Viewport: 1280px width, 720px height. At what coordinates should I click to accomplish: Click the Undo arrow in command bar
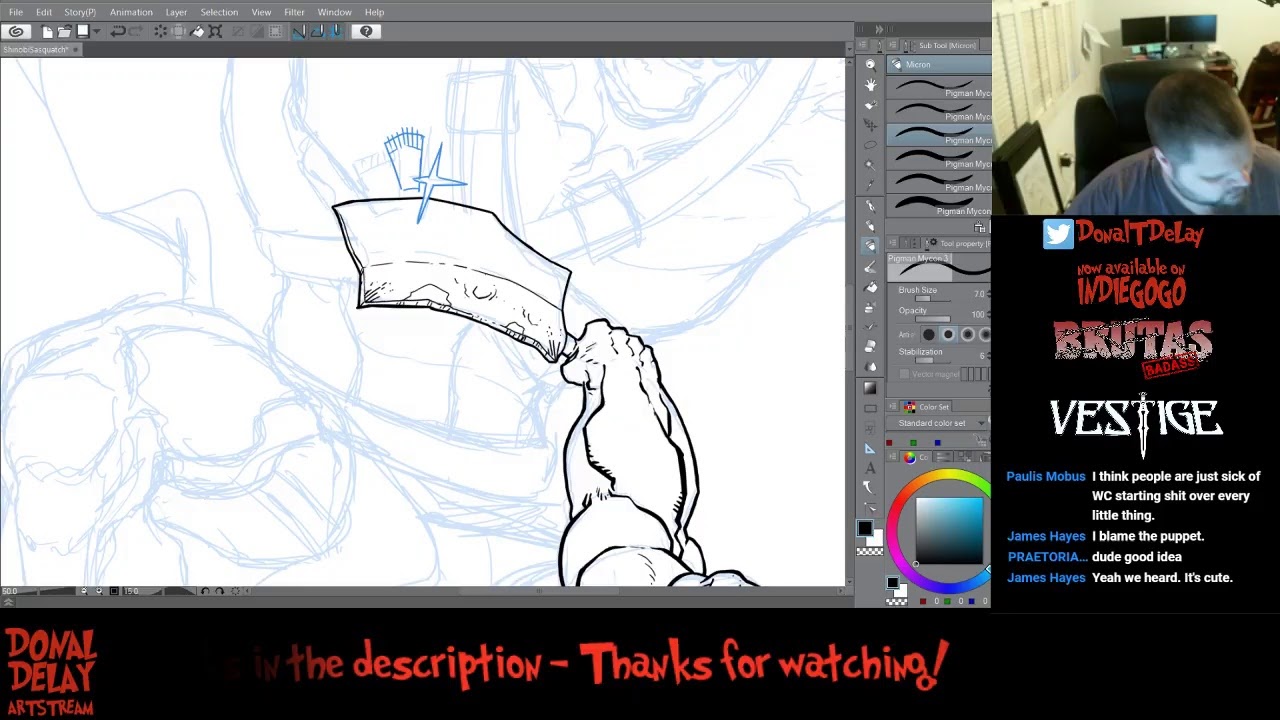pyautogui.click(x=118, y=32)
